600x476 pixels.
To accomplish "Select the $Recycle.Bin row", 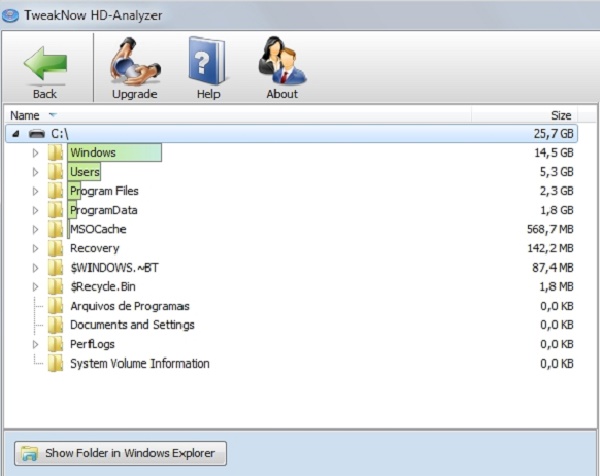I will pyautogui.click(x=291, y=287).
